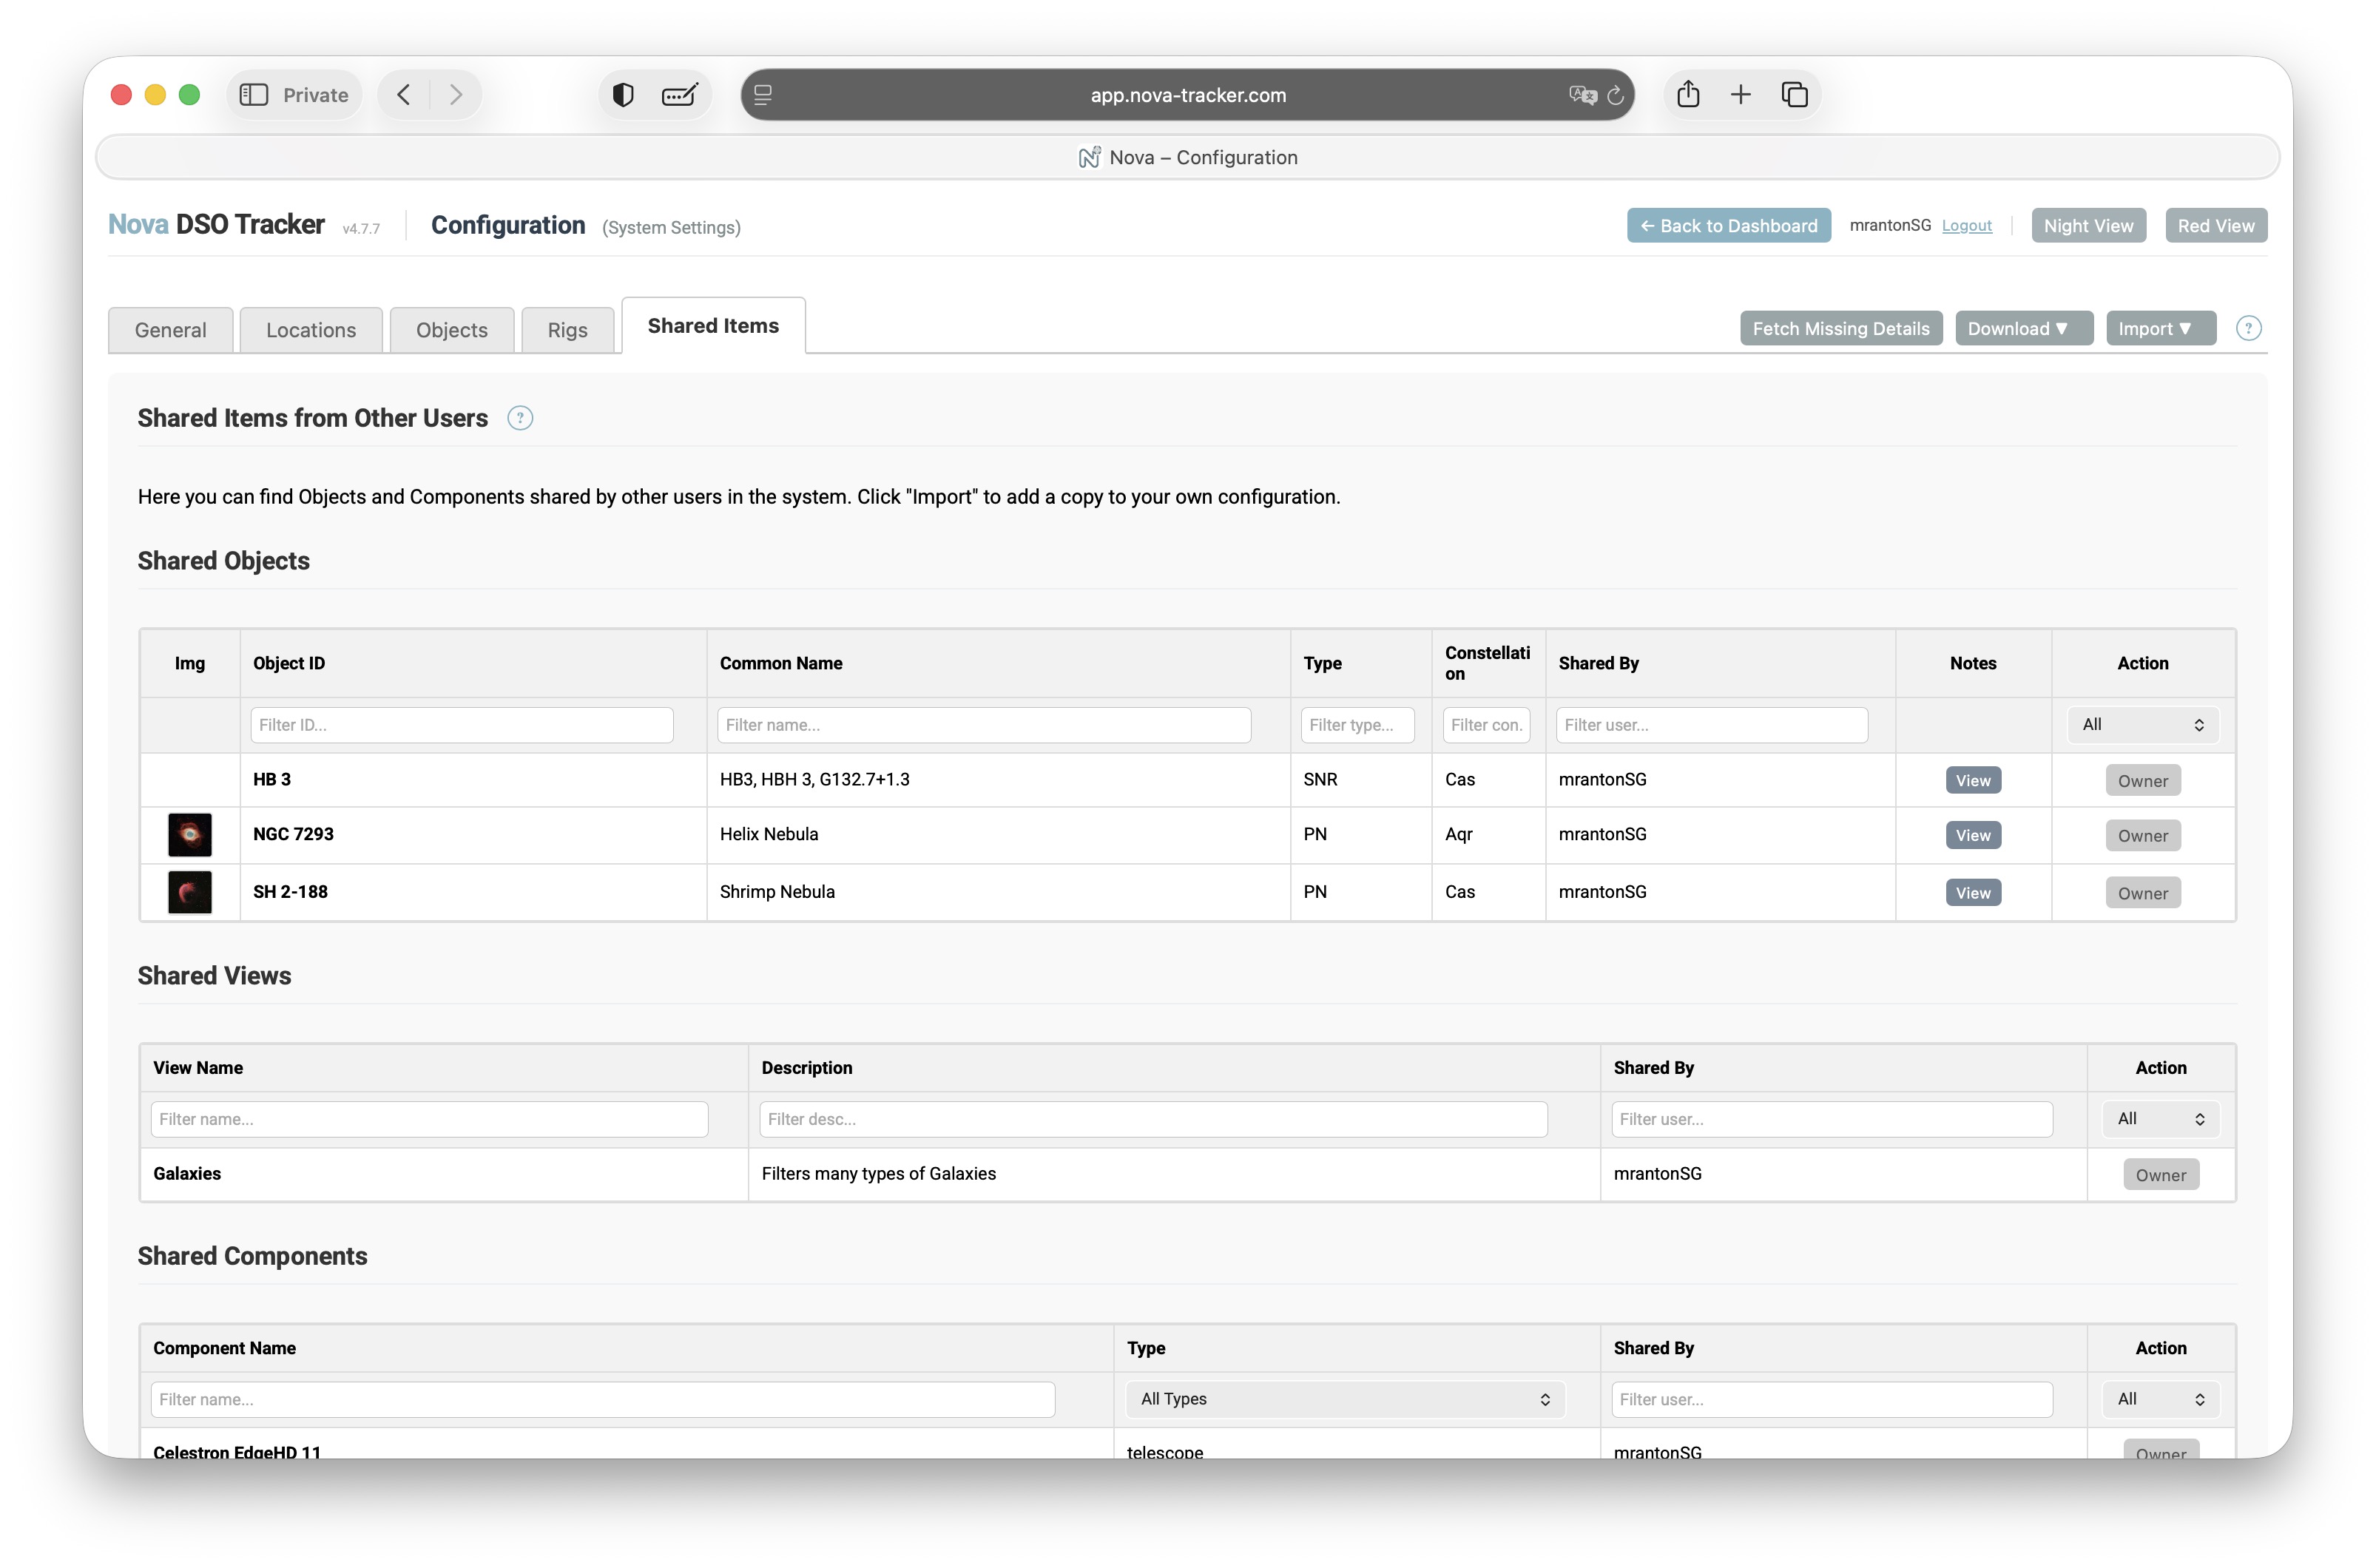Click the translate icon in address bar
The image size is (2376, 1568).
click(x=1582, y=95)
